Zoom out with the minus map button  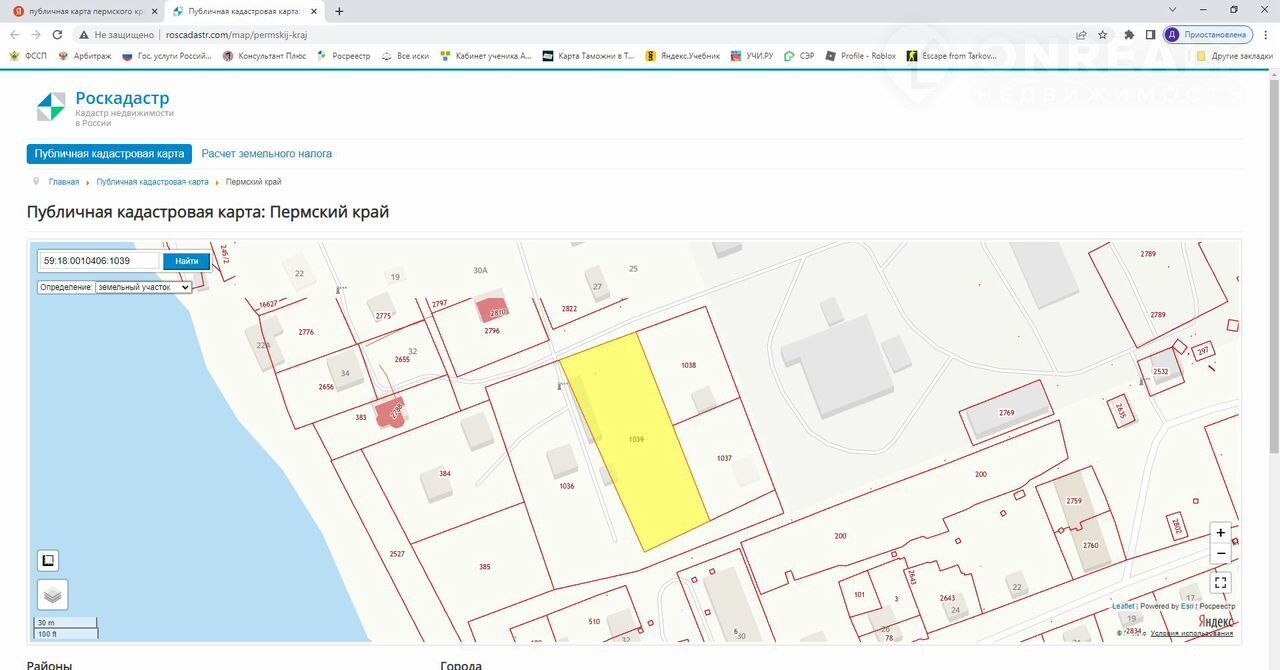tap(1220, 554)
